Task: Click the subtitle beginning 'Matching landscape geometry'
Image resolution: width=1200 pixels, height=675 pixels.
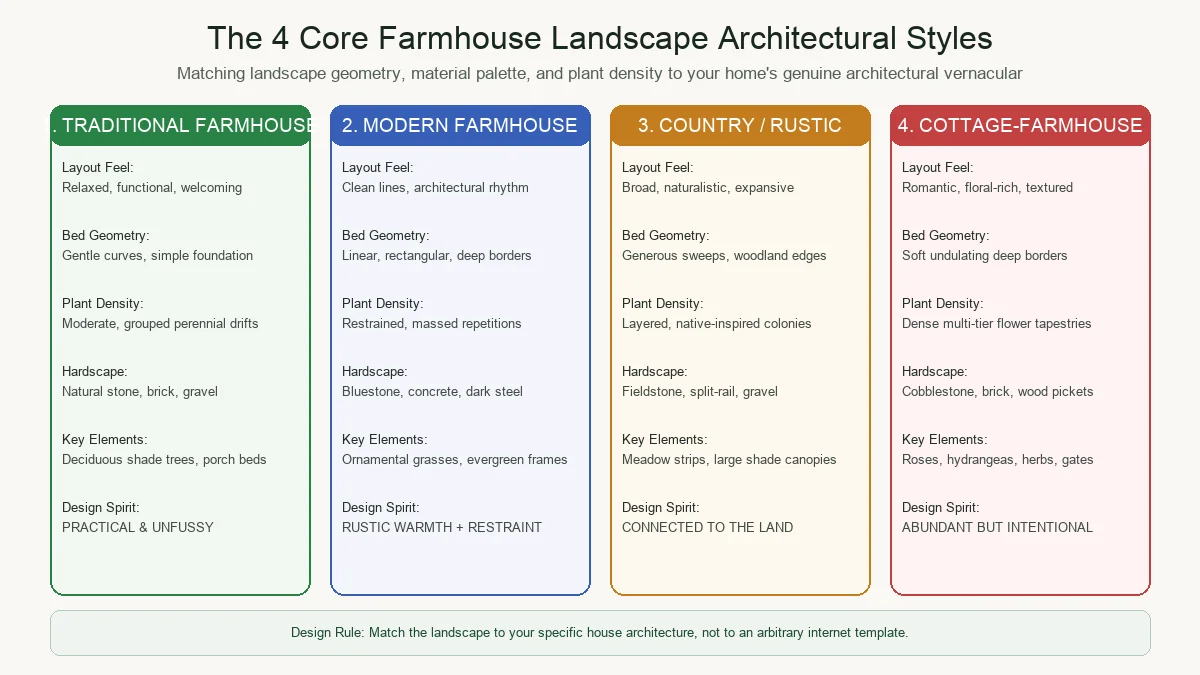Action: [x=600, y=73]
